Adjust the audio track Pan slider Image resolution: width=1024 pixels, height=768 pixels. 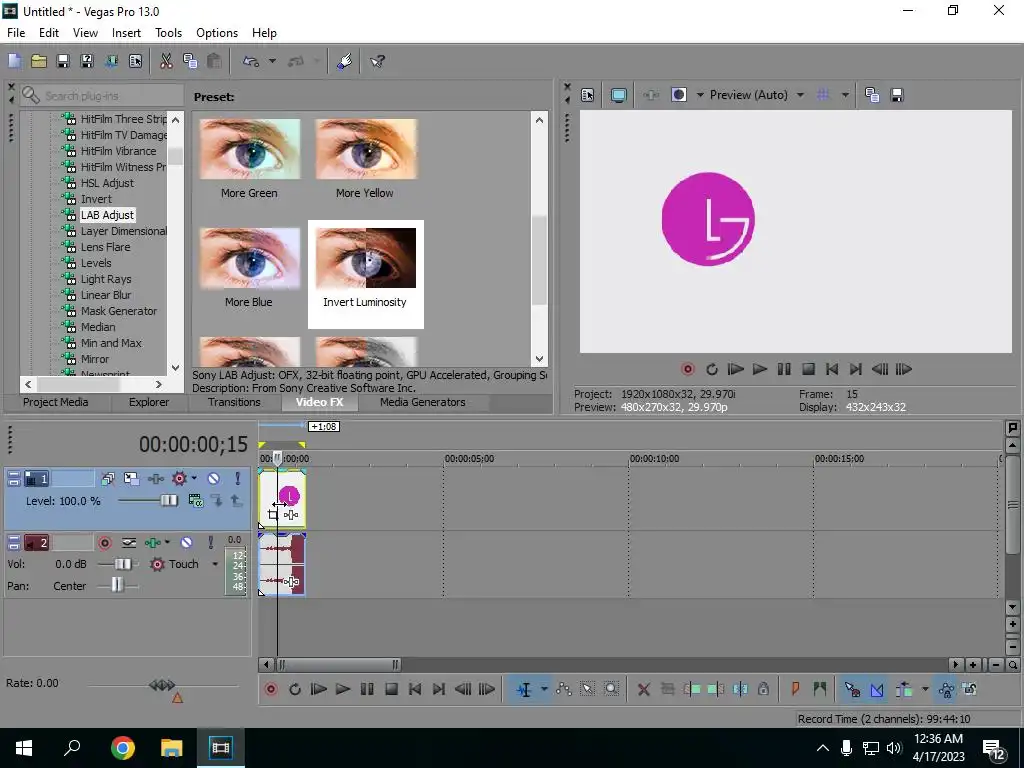(118, 586)
